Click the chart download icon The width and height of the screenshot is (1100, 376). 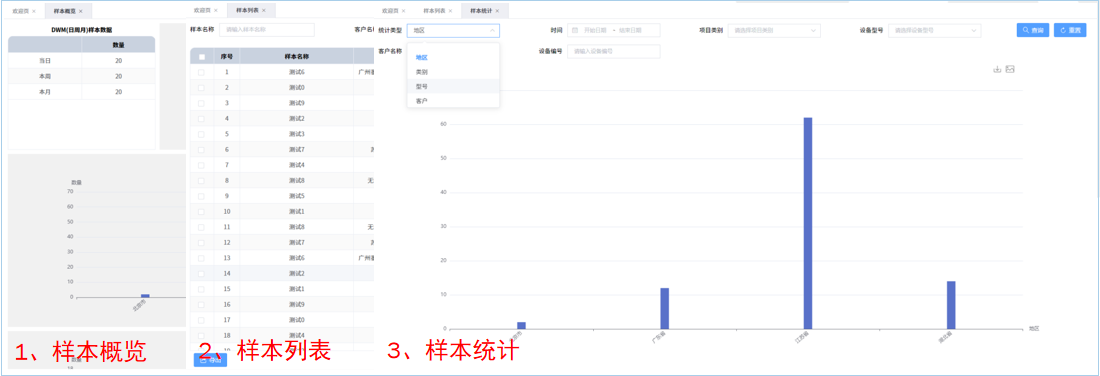(997, 69)
